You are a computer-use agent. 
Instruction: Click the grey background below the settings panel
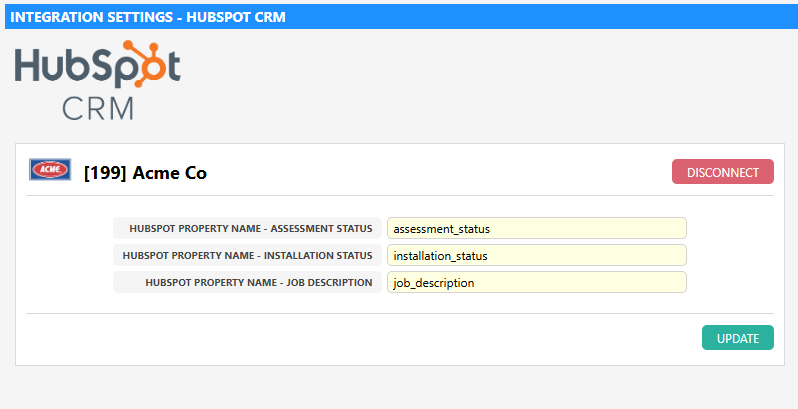click(400, 388)
